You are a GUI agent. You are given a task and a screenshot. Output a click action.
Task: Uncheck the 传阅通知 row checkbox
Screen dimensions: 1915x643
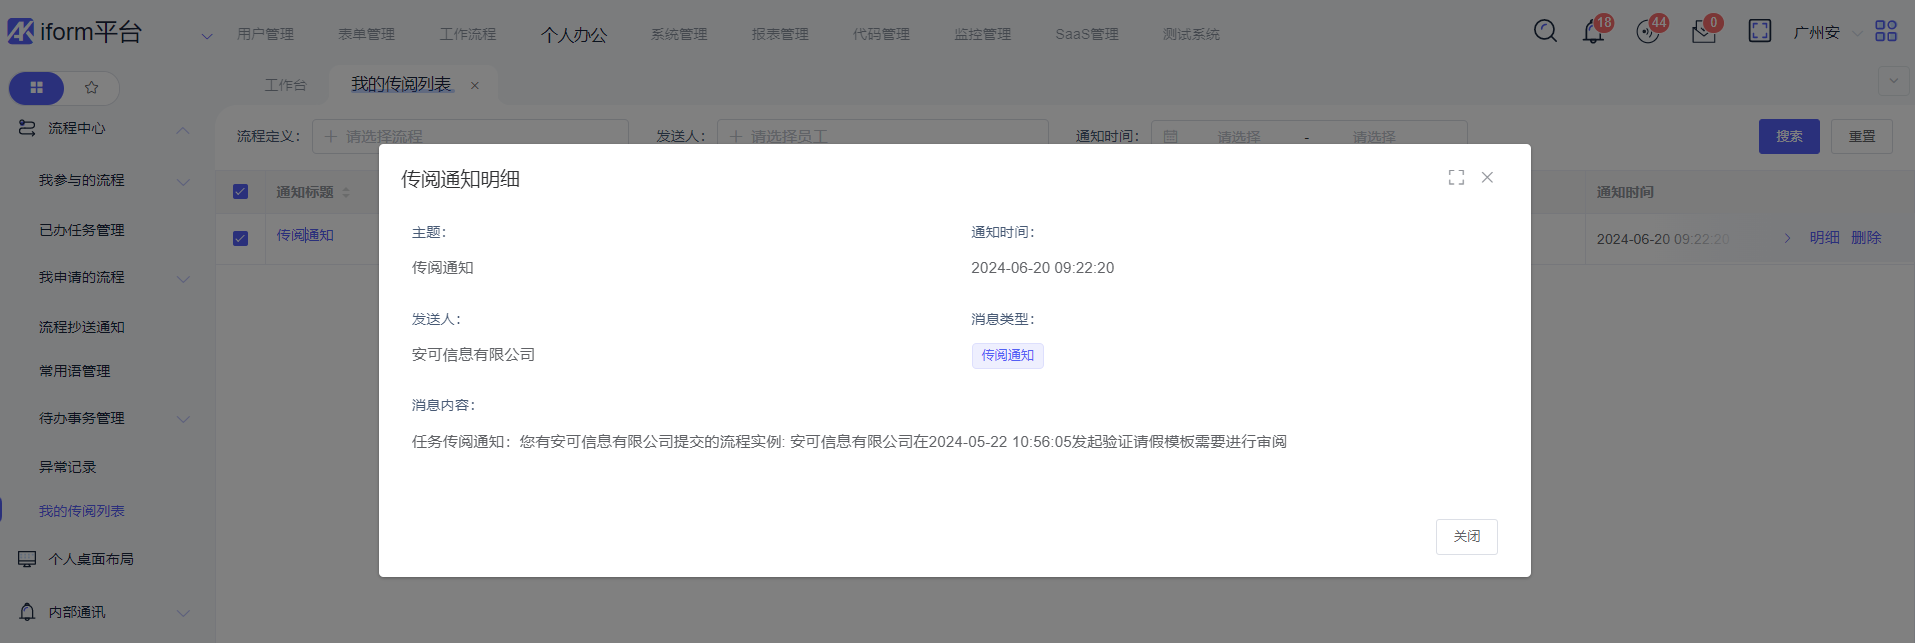[x=240, y=238]
